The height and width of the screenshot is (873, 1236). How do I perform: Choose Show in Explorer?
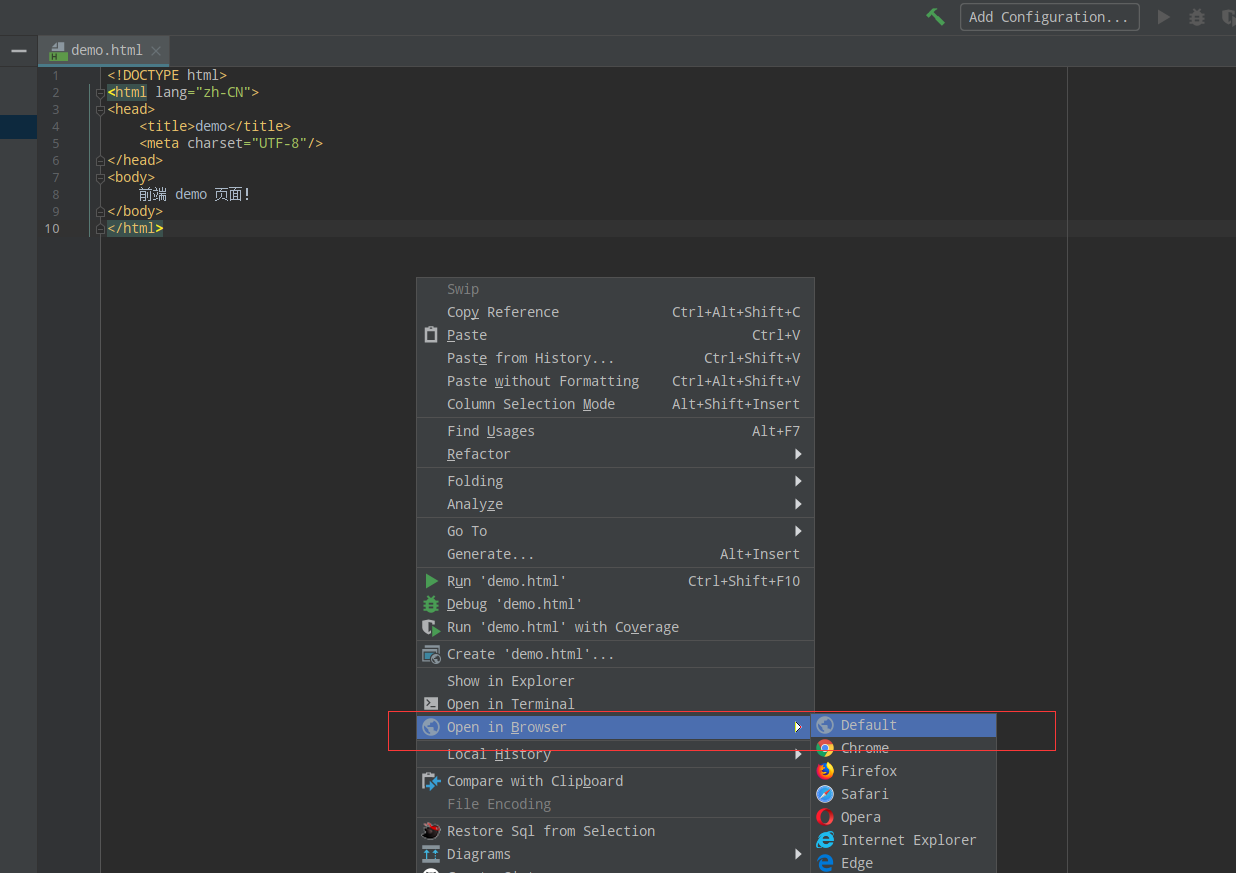pyautogui.click(x=615, y=681)
